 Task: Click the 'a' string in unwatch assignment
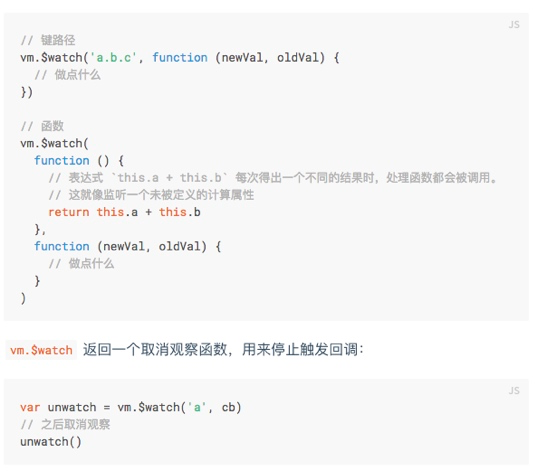pyautogui.click(x=197, y=407)
